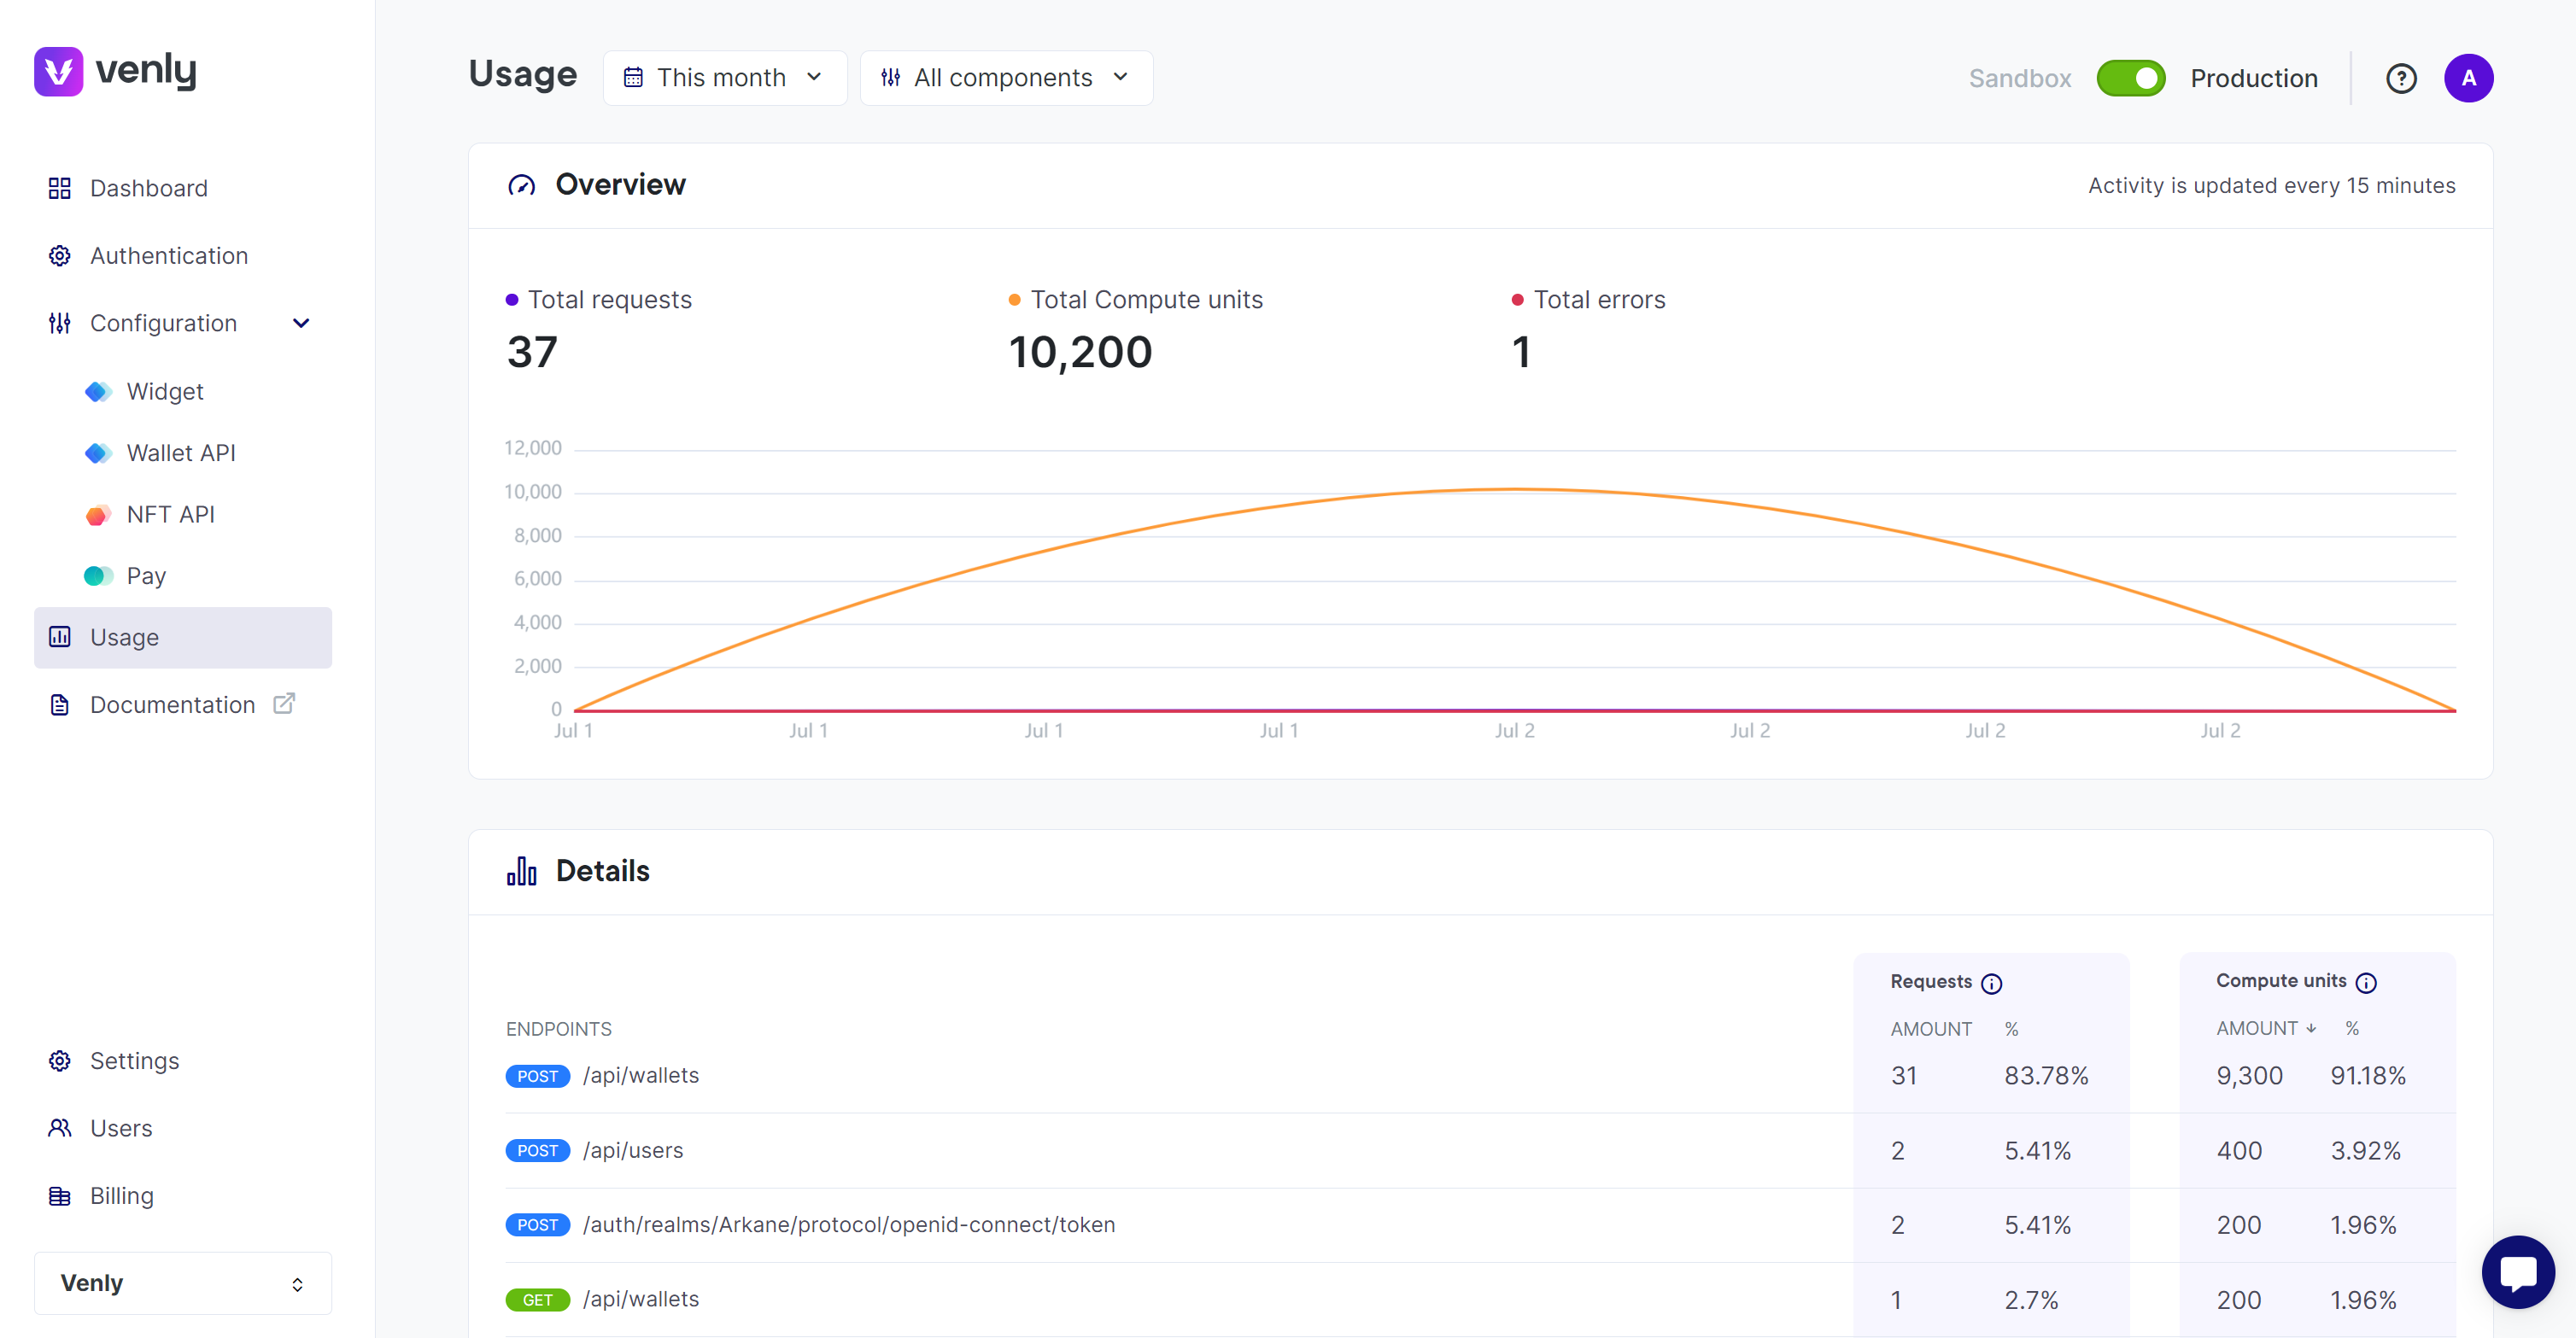The image size is (2576, 1338).
Task: Click the Pay teal icon
Action: (x=98, y=576)
